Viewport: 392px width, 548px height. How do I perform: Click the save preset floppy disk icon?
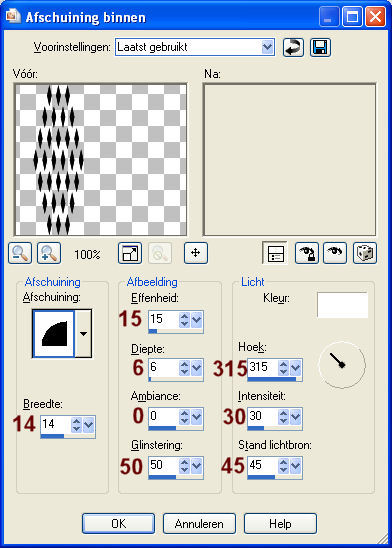tap(320, 47)
